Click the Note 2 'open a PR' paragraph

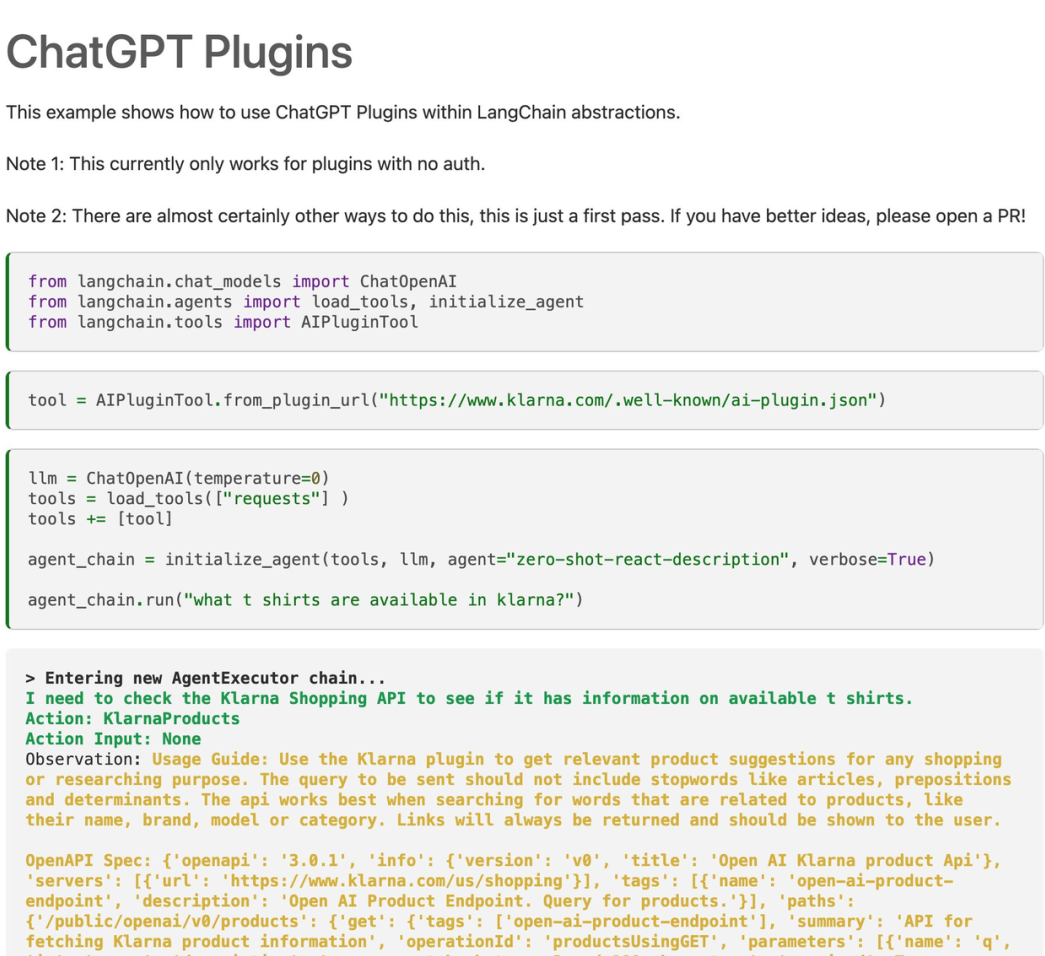515,216
